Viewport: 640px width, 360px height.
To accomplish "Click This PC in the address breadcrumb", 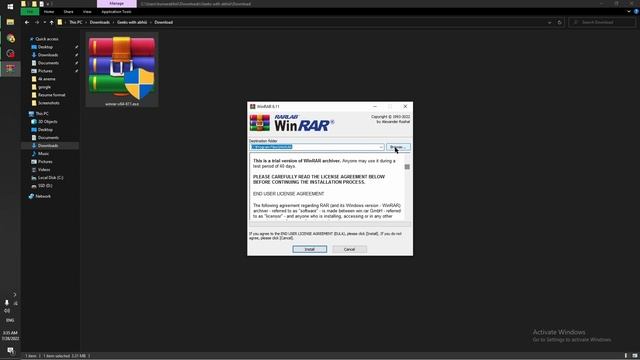I will point(76,22).
